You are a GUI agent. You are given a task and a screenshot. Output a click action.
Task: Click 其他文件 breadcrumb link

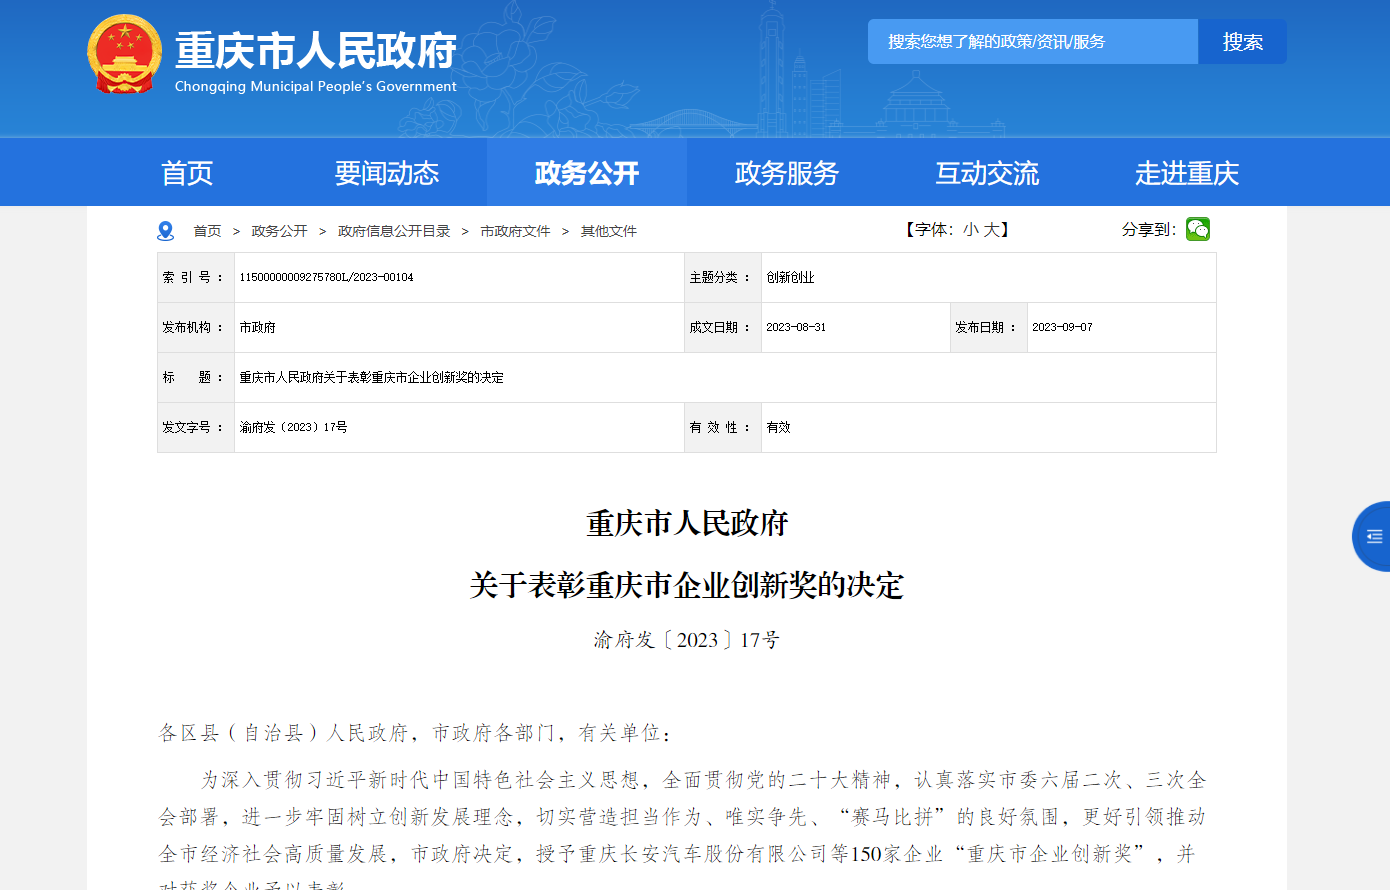pos(609,231)
